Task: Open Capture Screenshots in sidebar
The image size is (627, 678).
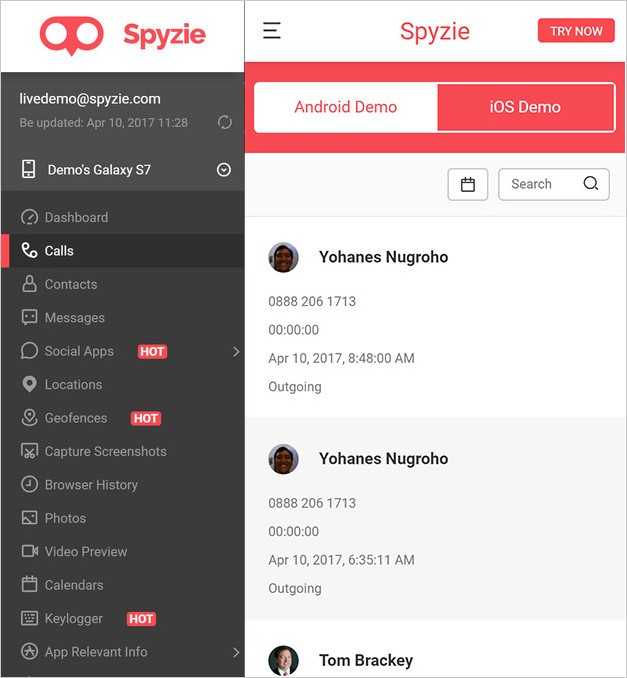Action: click(x=105, y=452)
